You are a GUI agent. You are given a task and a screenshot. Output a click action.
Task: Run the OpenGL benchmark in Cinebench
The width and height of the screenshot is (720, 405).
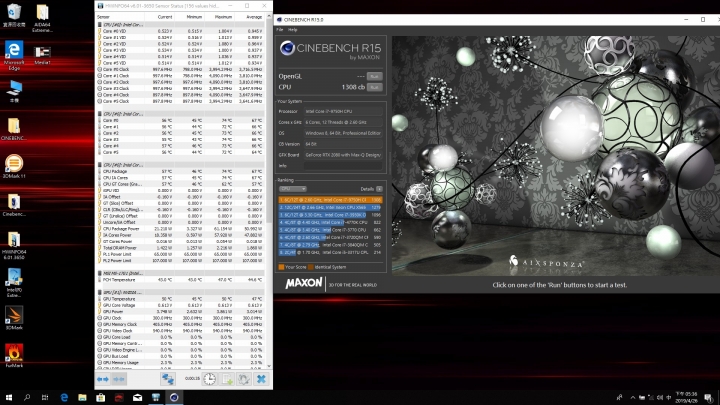tap(375, 76)
